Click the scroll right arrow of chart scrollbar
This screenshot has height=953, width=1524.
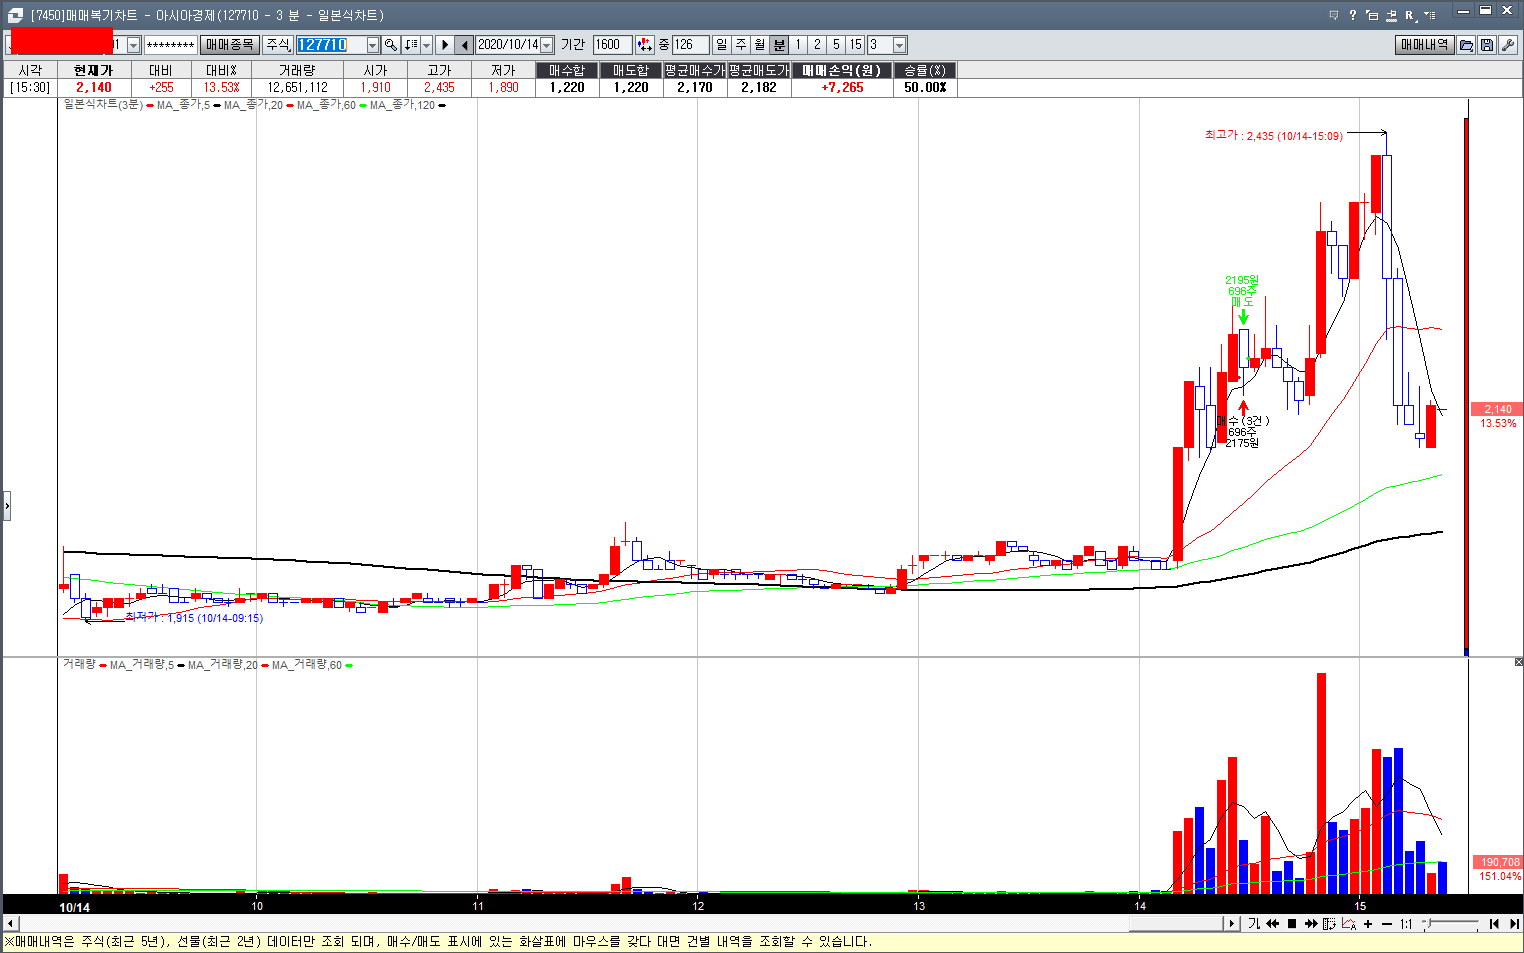(1232, 924)
